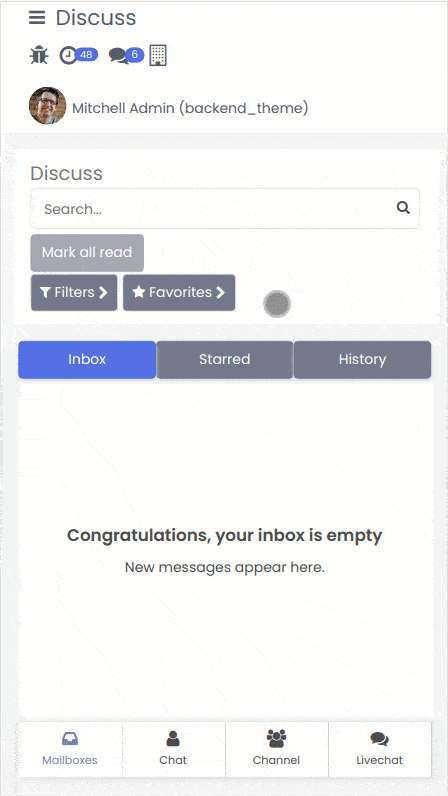Screen dimensions: 448x796
Task: Click the search magnifier icon
Action: (x=403, y=208)
